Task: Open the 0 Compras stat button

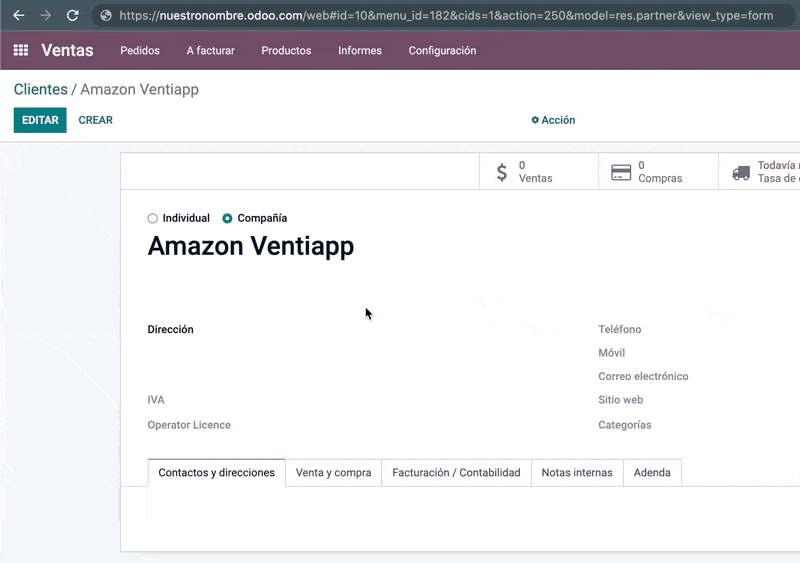Action: [658, 172]
